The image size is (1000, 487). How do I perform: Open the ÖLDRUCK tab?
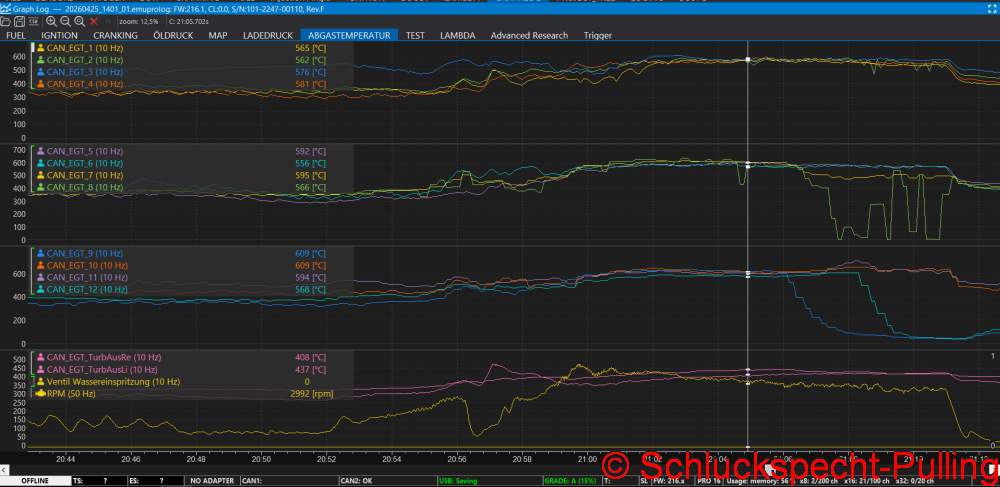173,36
